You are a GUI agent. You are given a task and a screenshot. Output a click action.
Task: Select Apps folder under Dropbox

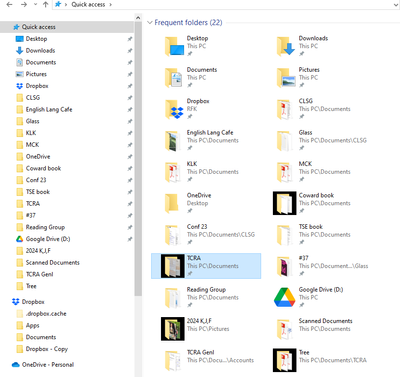[x=32, y=325]
